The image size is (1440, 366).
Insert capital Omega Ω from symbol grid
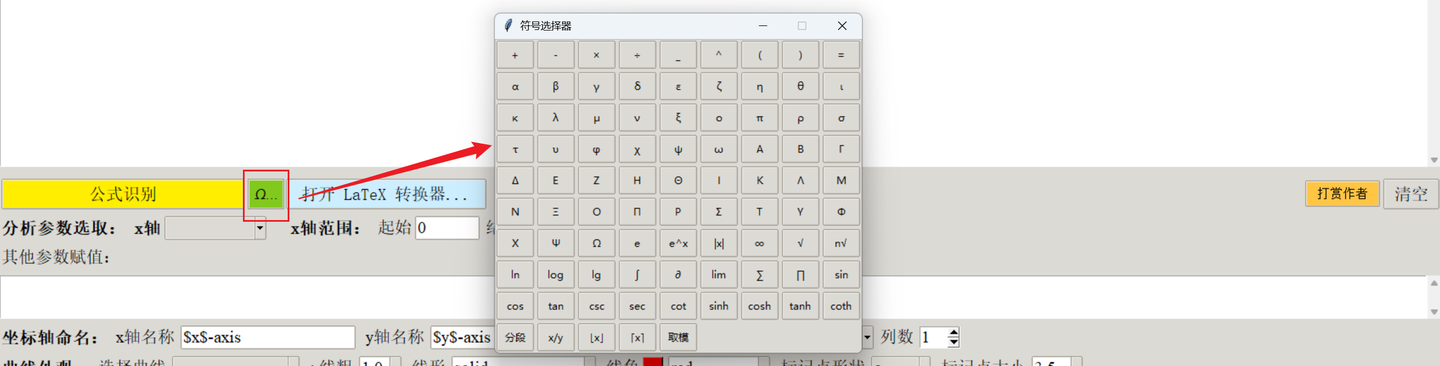[x=597, y=243]
